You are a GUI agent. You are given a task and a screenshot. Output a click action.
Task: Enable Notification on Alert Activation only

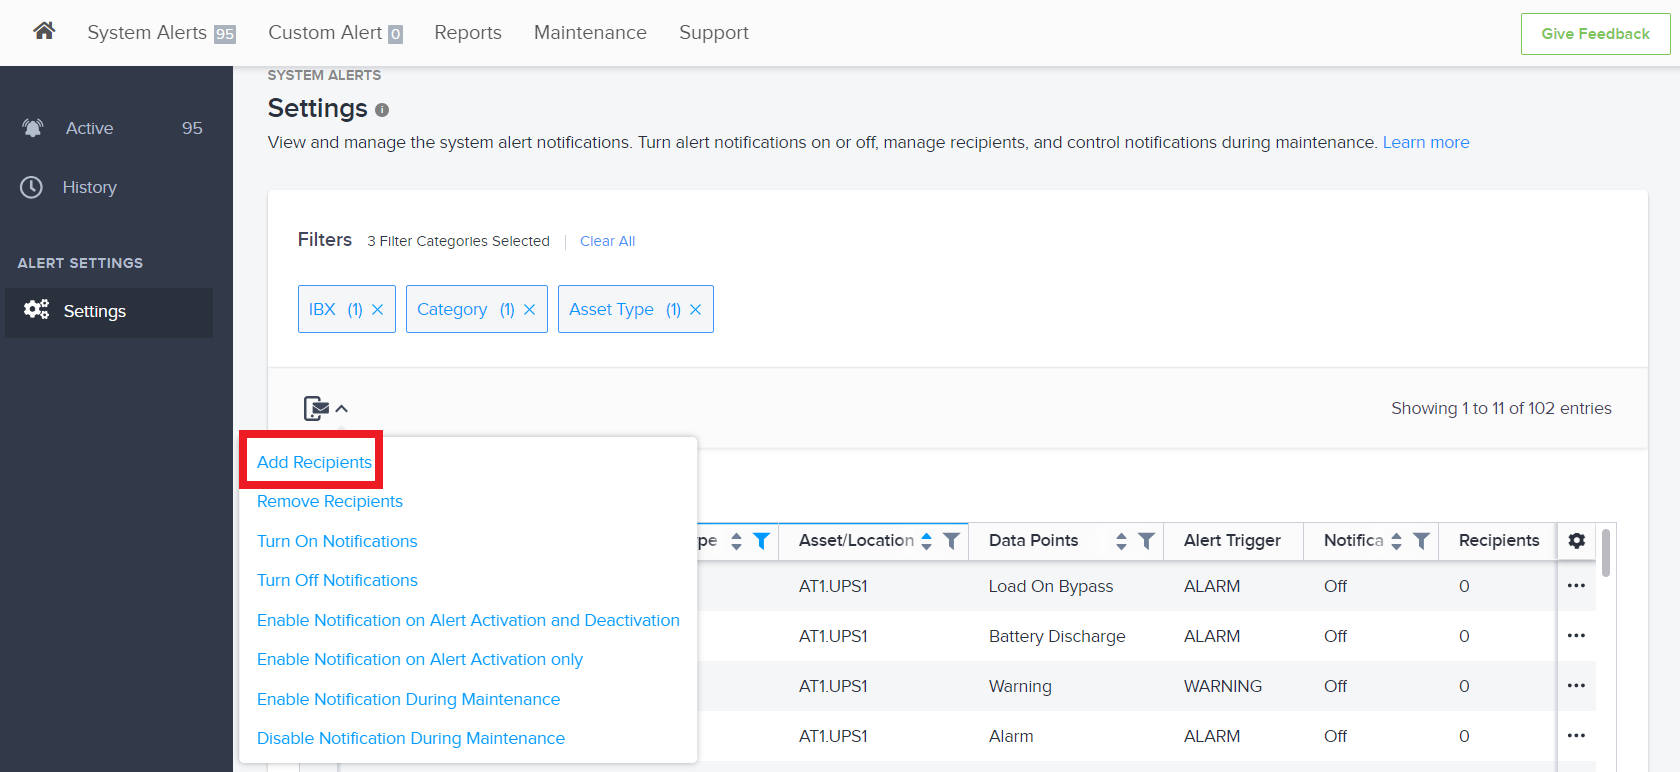click(420, 659)
